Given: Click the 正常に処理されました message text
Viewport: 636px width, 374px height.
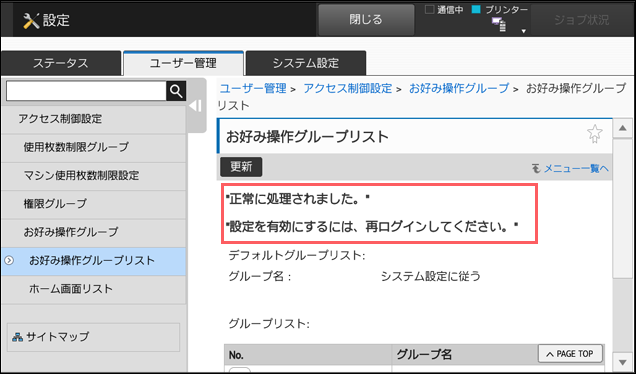Looking at the screenshot, I should coord(298,199).
